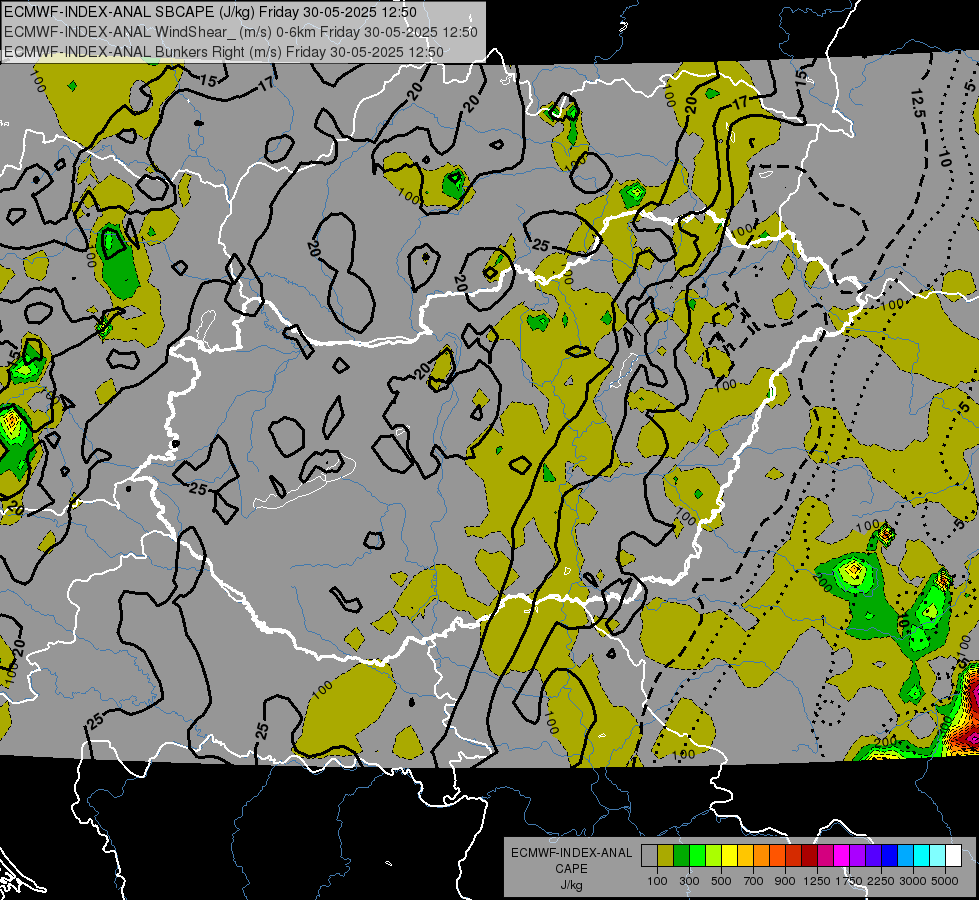Select the WindShear 0-6km title line
The image size is (979, 900).
pyautogui.click(x=240, y=32)
